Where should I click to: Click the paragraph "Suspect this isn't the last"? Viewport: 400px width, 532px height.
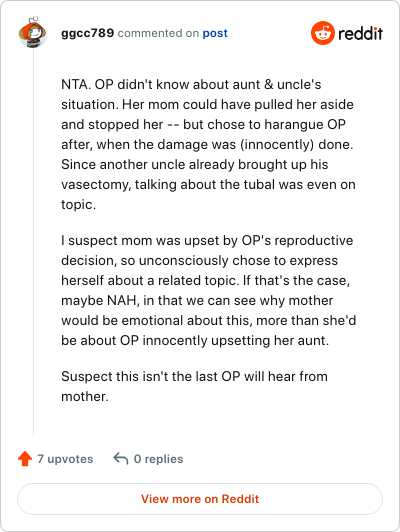[x=194, y=386]
